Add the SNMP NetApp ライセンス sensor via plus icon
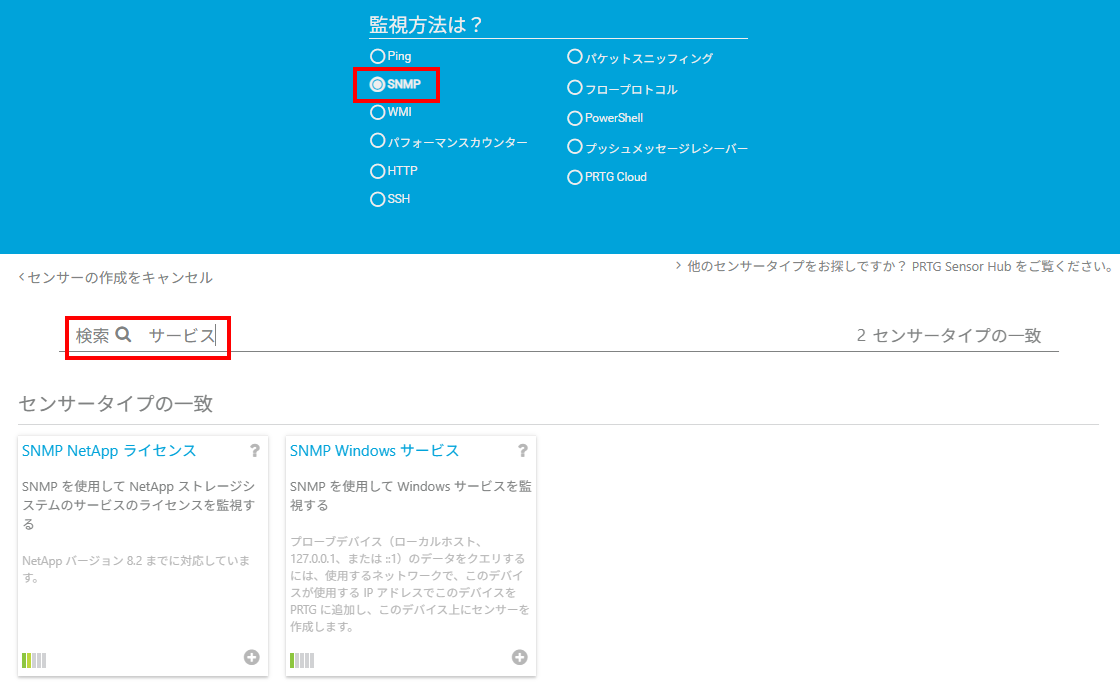This screenshot has width=1120, height=698. pyautogui.click(x=251, y=657)
